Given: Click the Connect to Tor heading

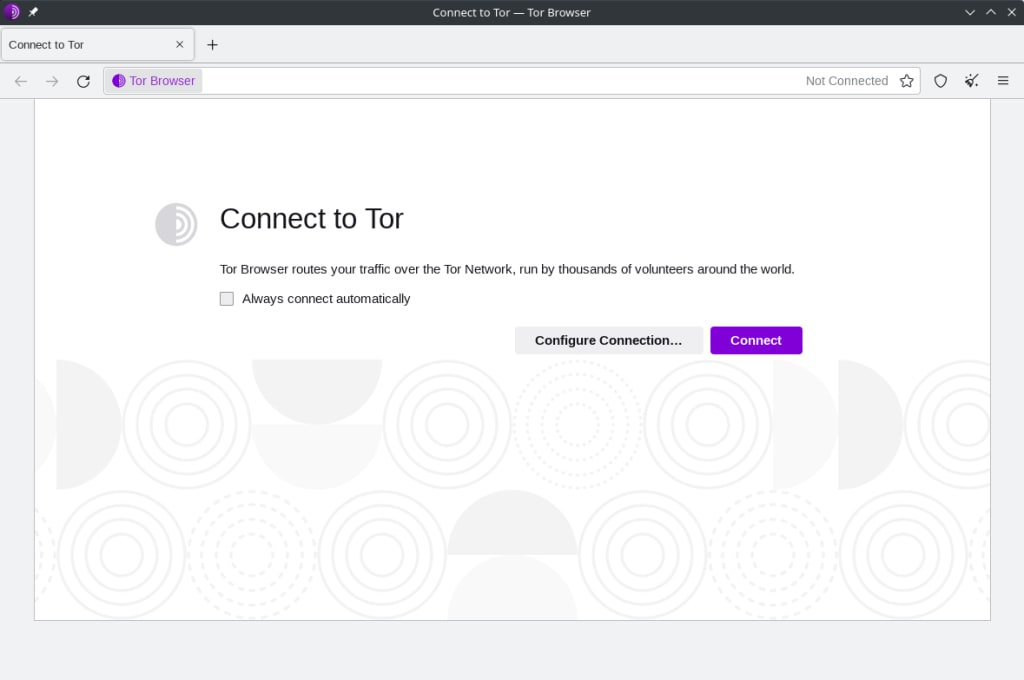Looking at the screenshot, I should [312, 219].
